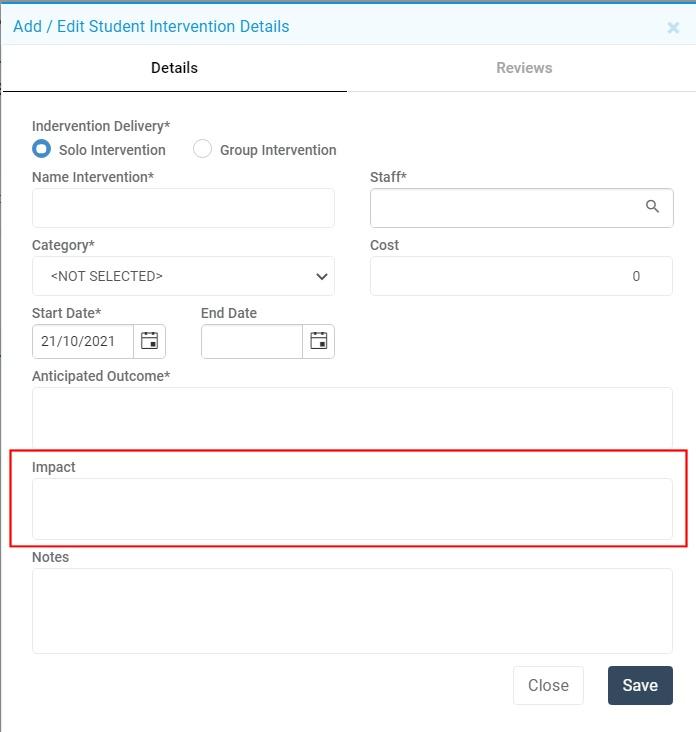Viewport: 696px width, 732px height.
Task: Choose the Group Intervention radio option
Action: tap(203, 149)
